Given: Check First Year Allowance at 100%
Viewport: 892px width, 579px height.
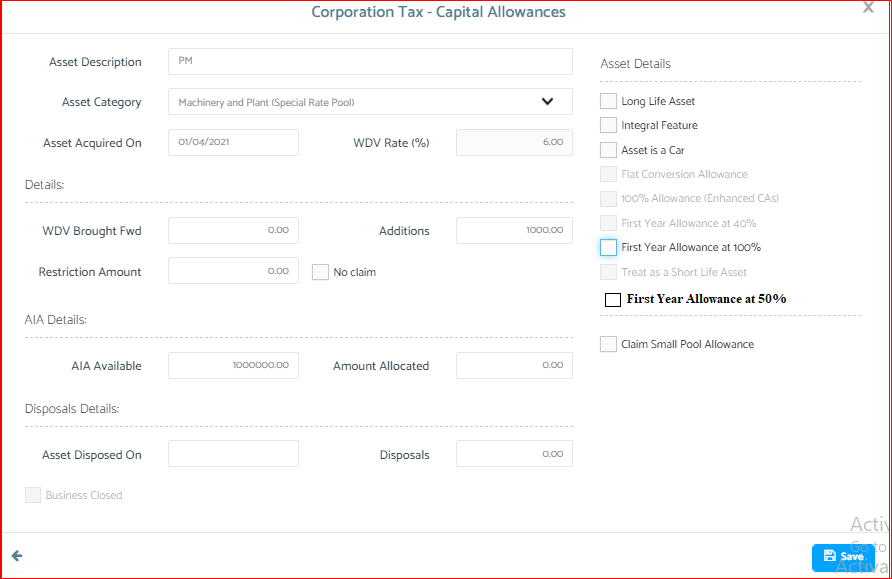Looking at the screenshot, I should pyautogui.click(x=608, y=247).
